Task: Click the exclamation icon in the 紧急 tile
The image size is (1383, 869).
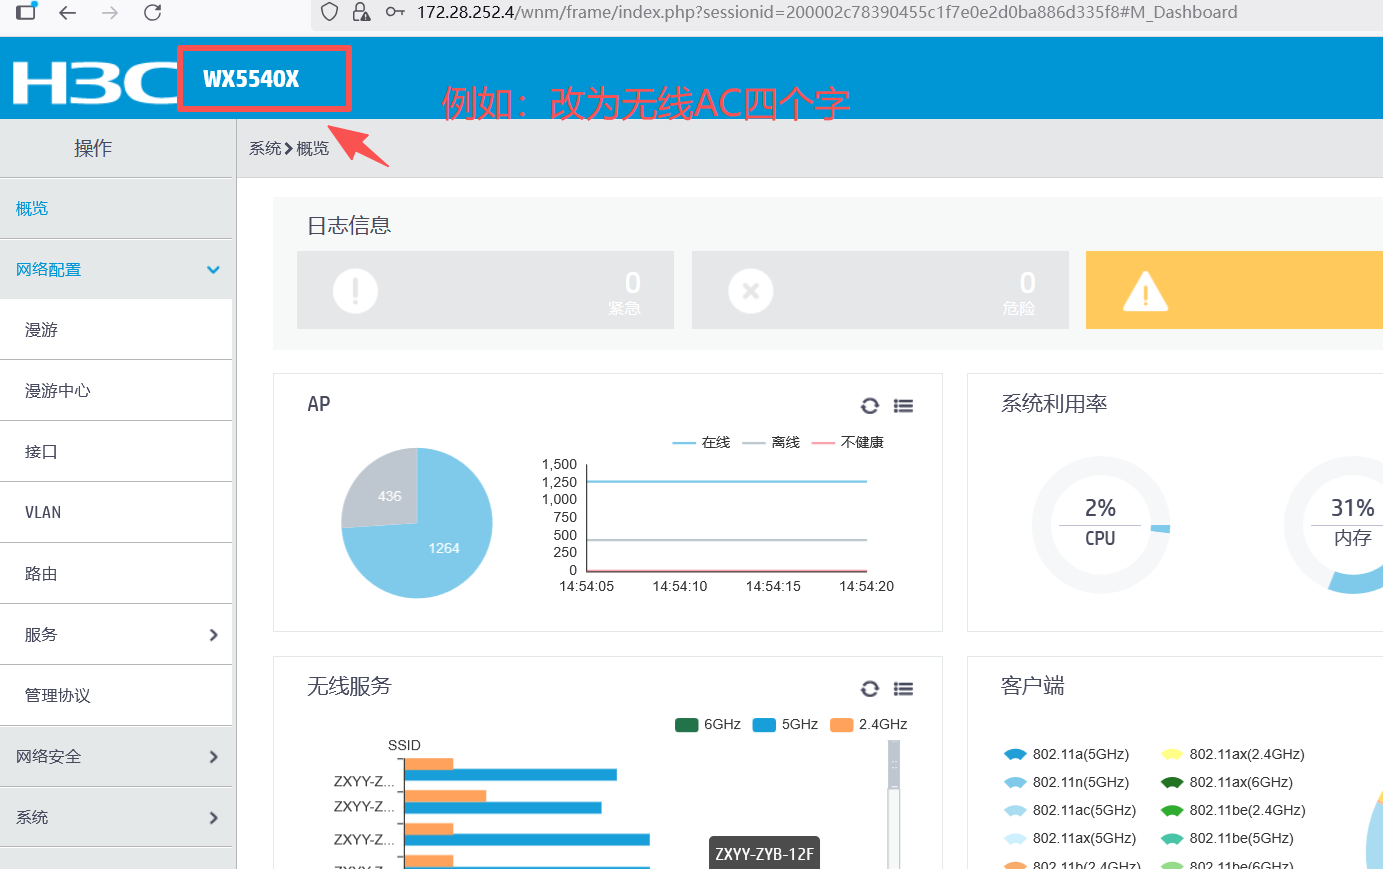Action: pos(355,291)
